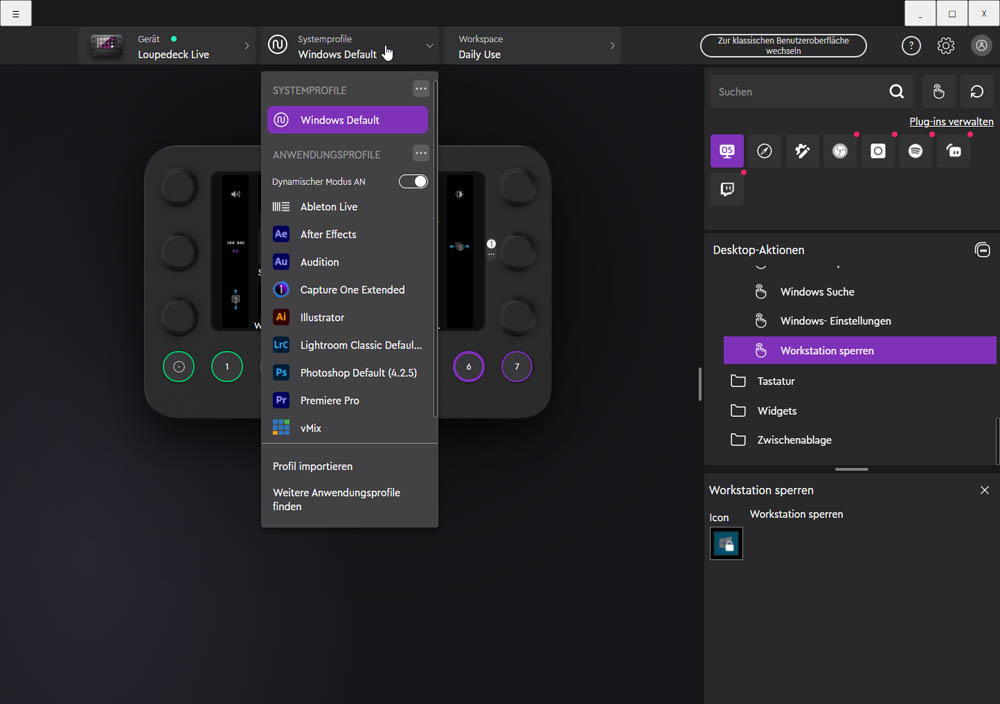Open the Streamlabs plugin icon
This screenshot has height=704, width=1000.
[x=953, y=151]
